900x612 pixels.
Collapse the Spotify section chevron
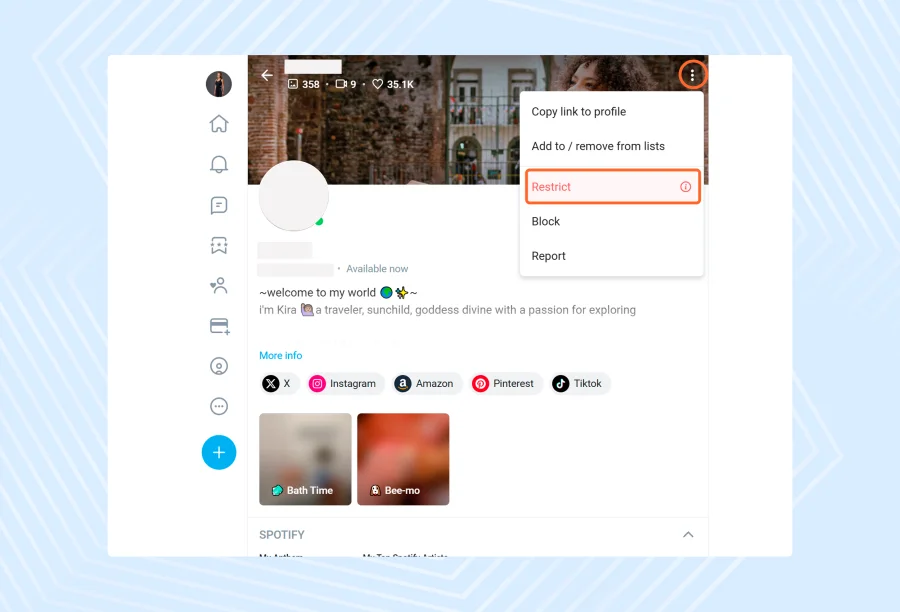(688, 534)
